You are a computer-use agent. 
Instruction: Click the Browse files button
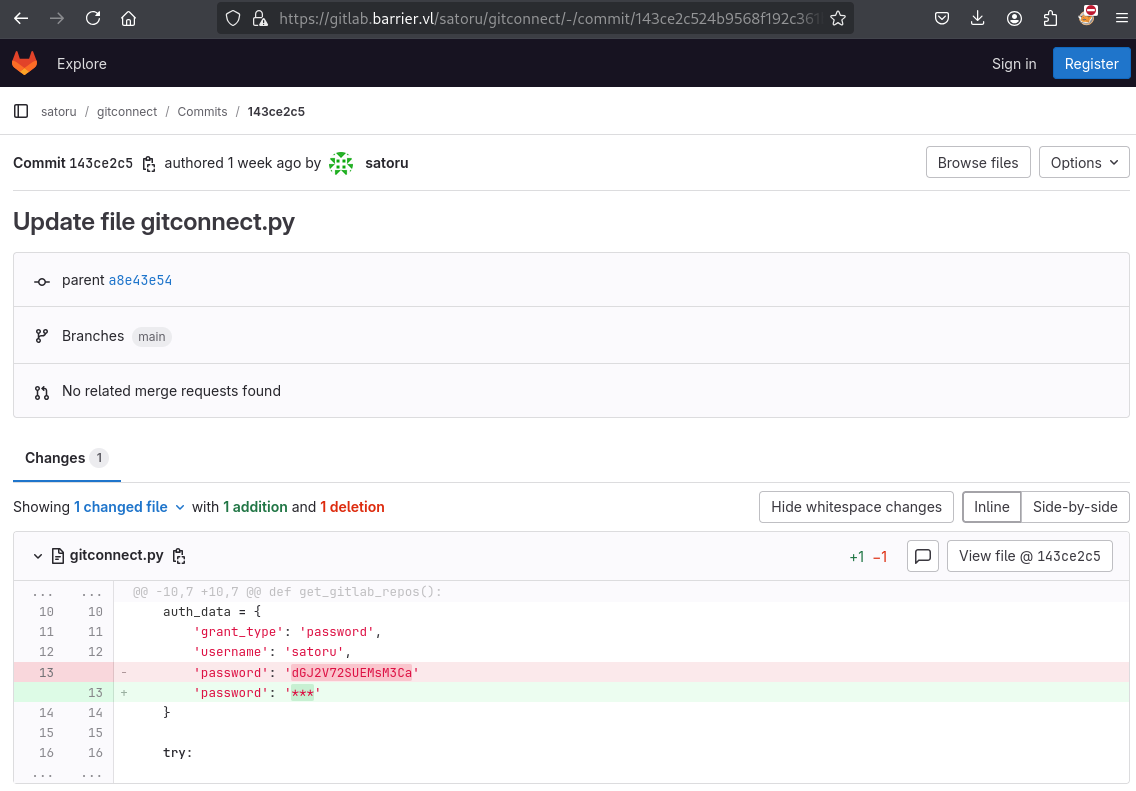978,163
